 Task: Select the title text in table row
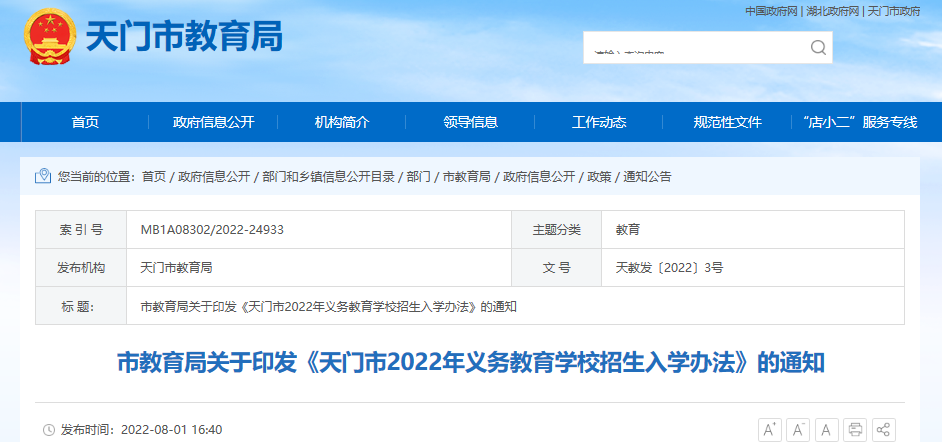329,306
